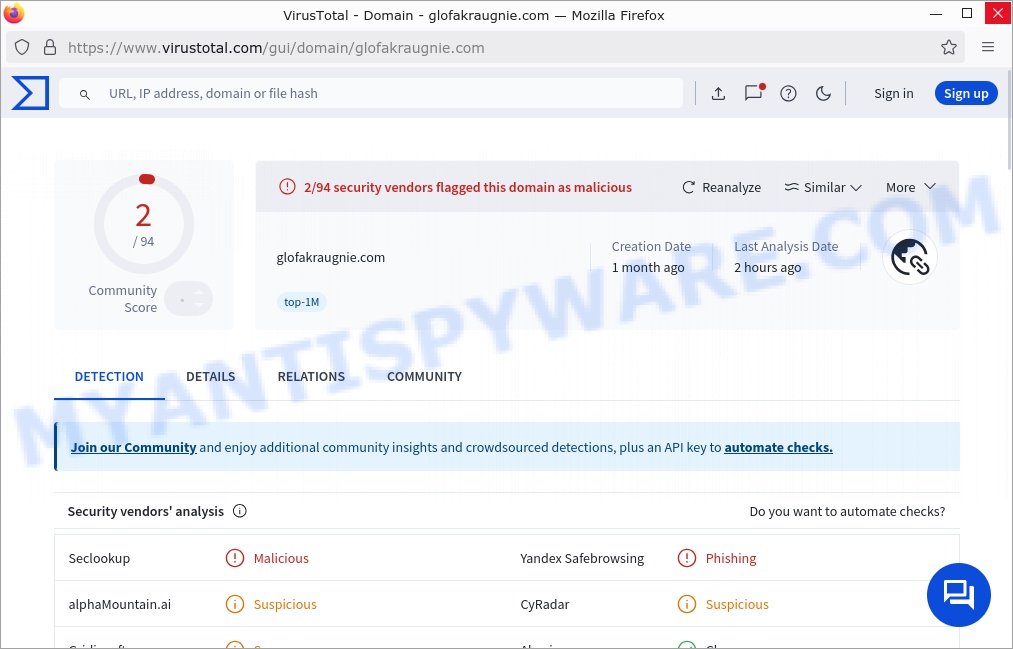Click the top-1M tag
The image size is (1013, 649).
[302, 302]
